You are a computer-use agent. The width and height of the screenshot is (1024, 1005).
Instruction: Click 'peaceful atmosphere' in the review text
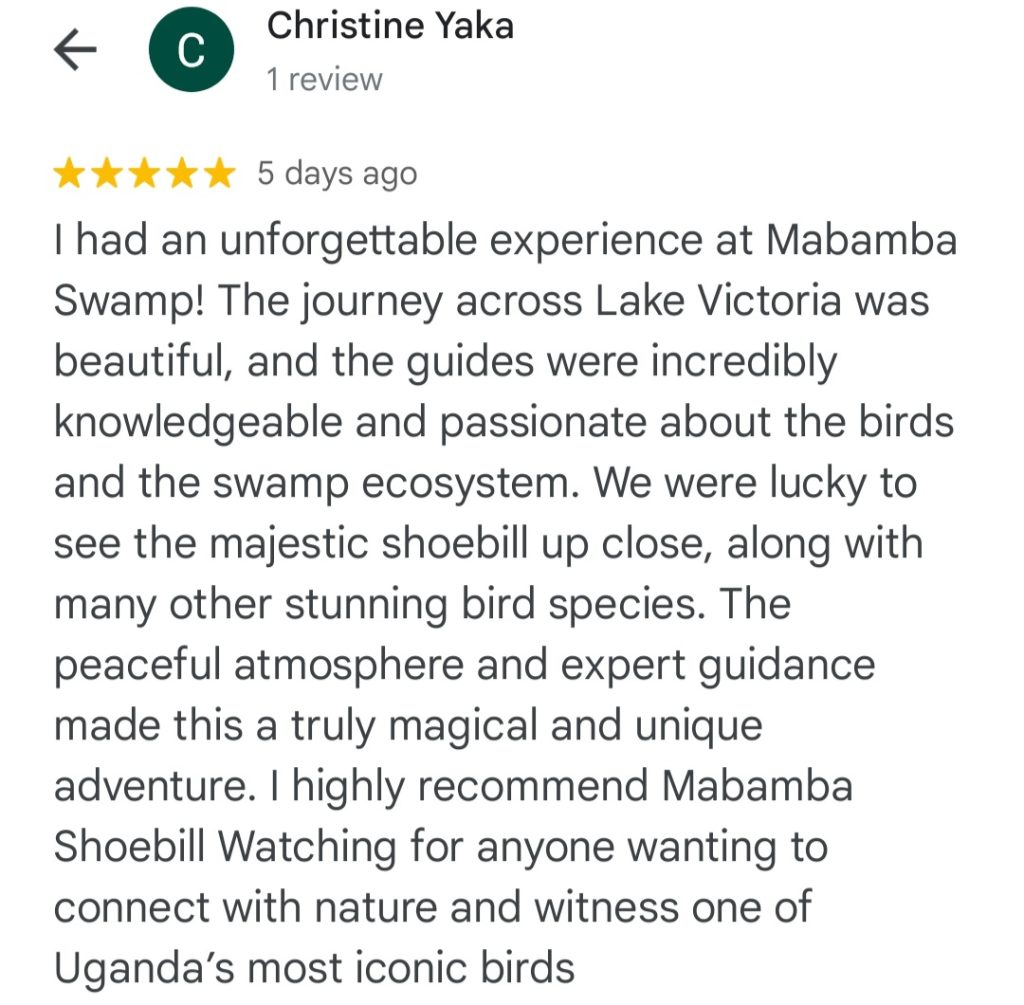point(259,667)
